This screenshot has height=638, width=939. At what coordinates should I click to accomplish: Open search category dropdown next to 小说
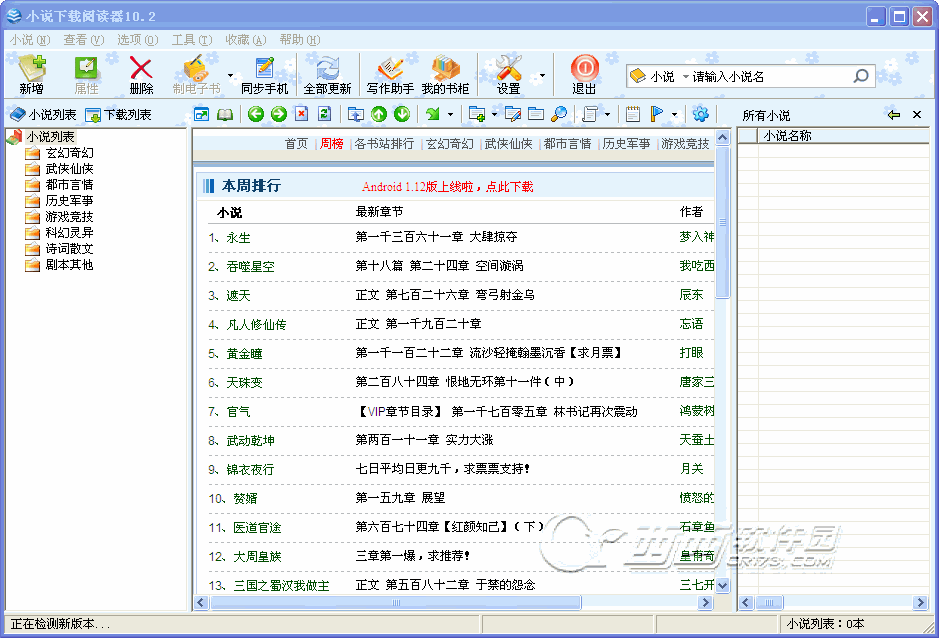pos(685,77)
